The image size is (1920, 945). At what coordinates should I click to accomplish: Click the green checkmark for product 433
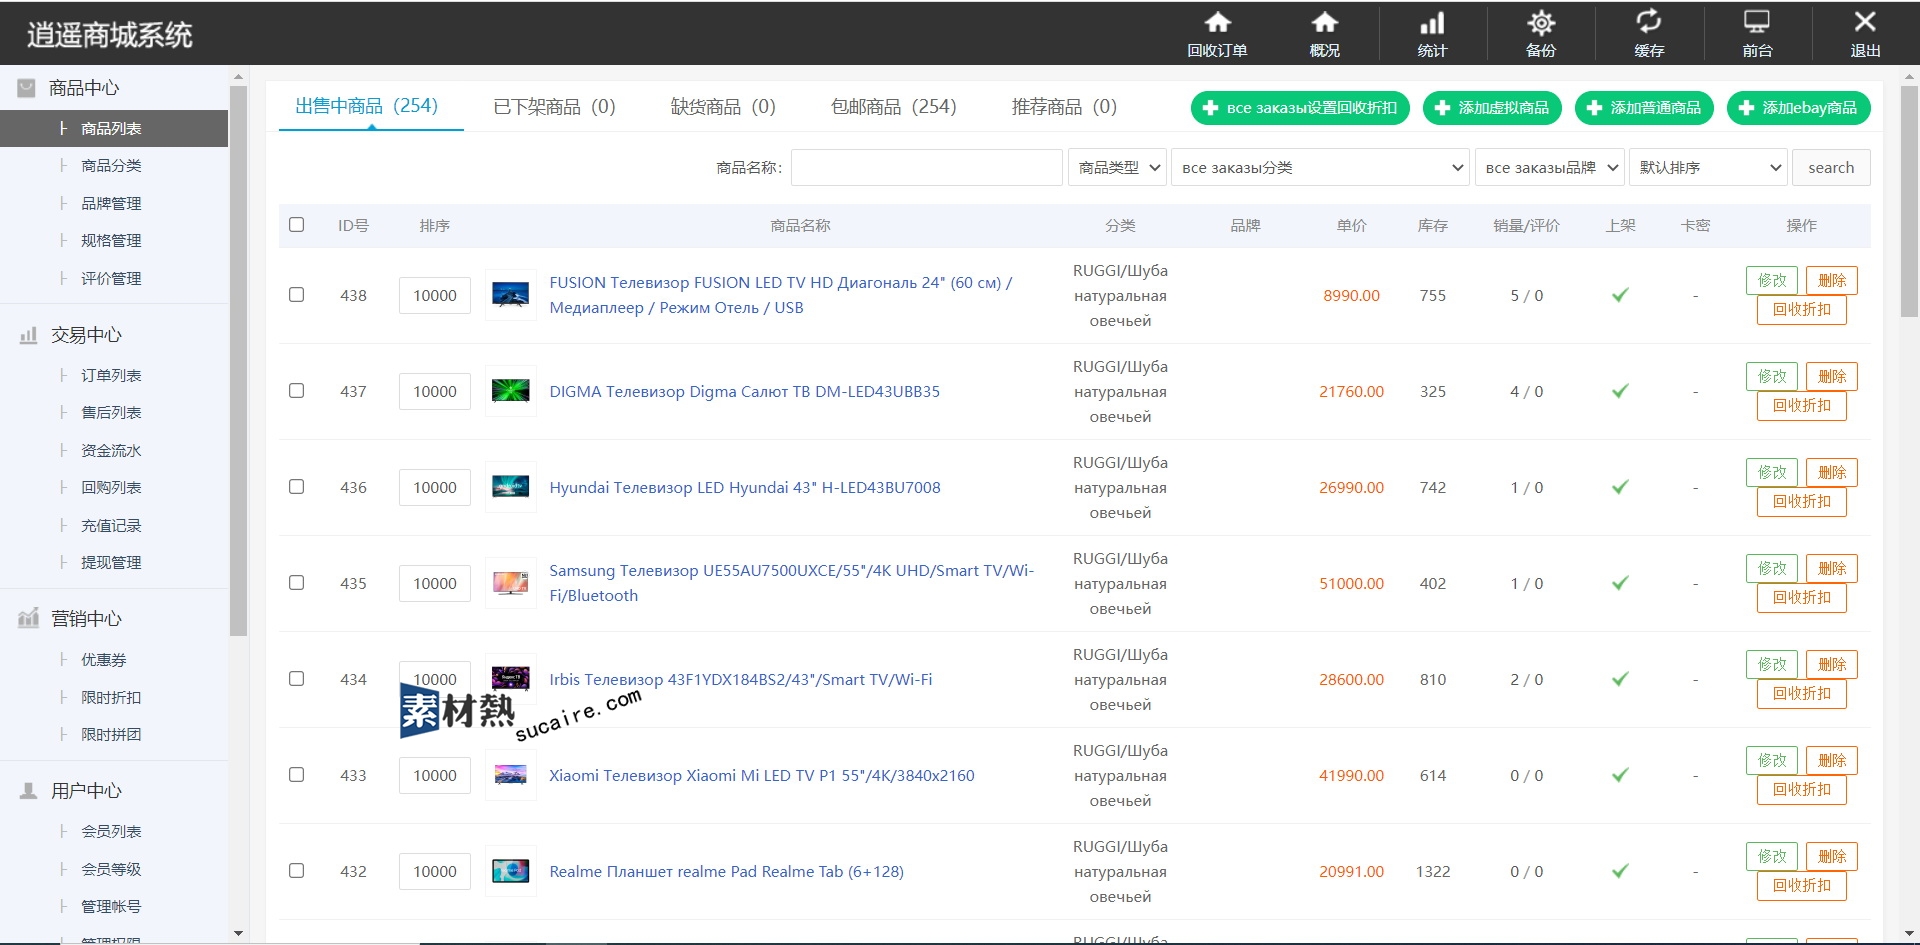pyautogui.click(x=1620, y=775)
